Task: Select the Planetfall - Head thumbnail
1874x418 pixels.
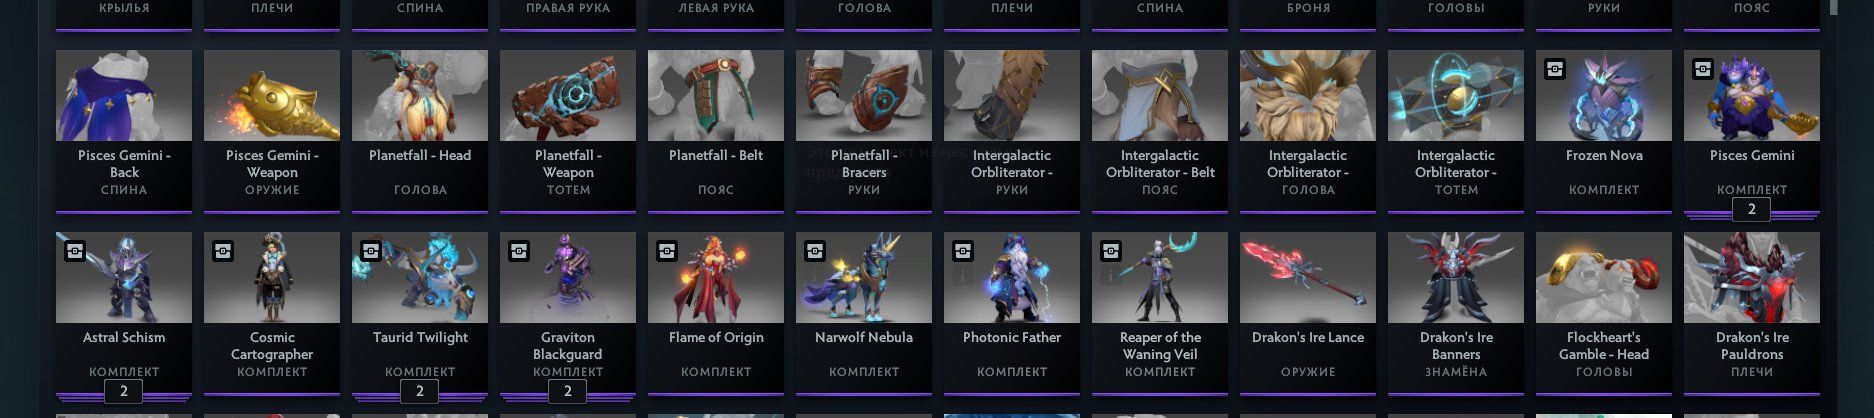Action: click(x=420, y=95)
